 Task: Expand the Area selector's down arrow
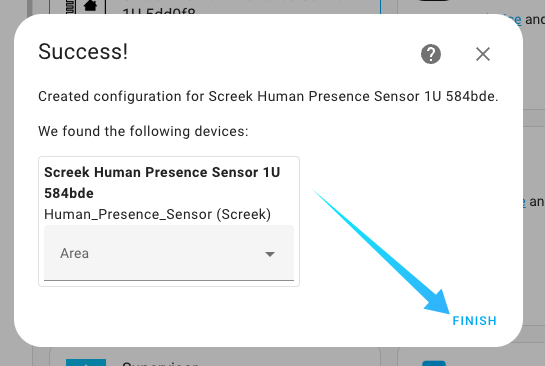pos(270,254)
